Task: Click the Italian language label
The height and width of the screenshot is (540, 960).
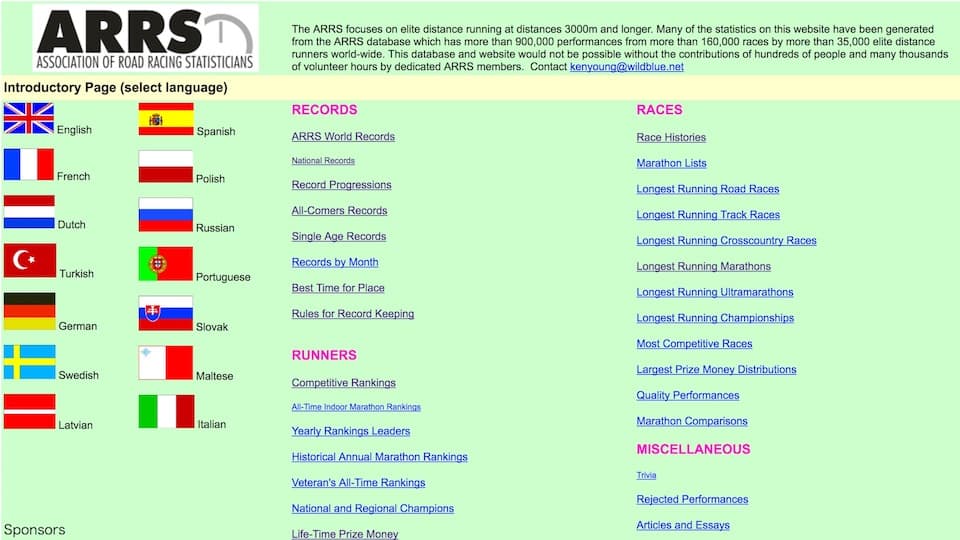Action: (211, 424)
